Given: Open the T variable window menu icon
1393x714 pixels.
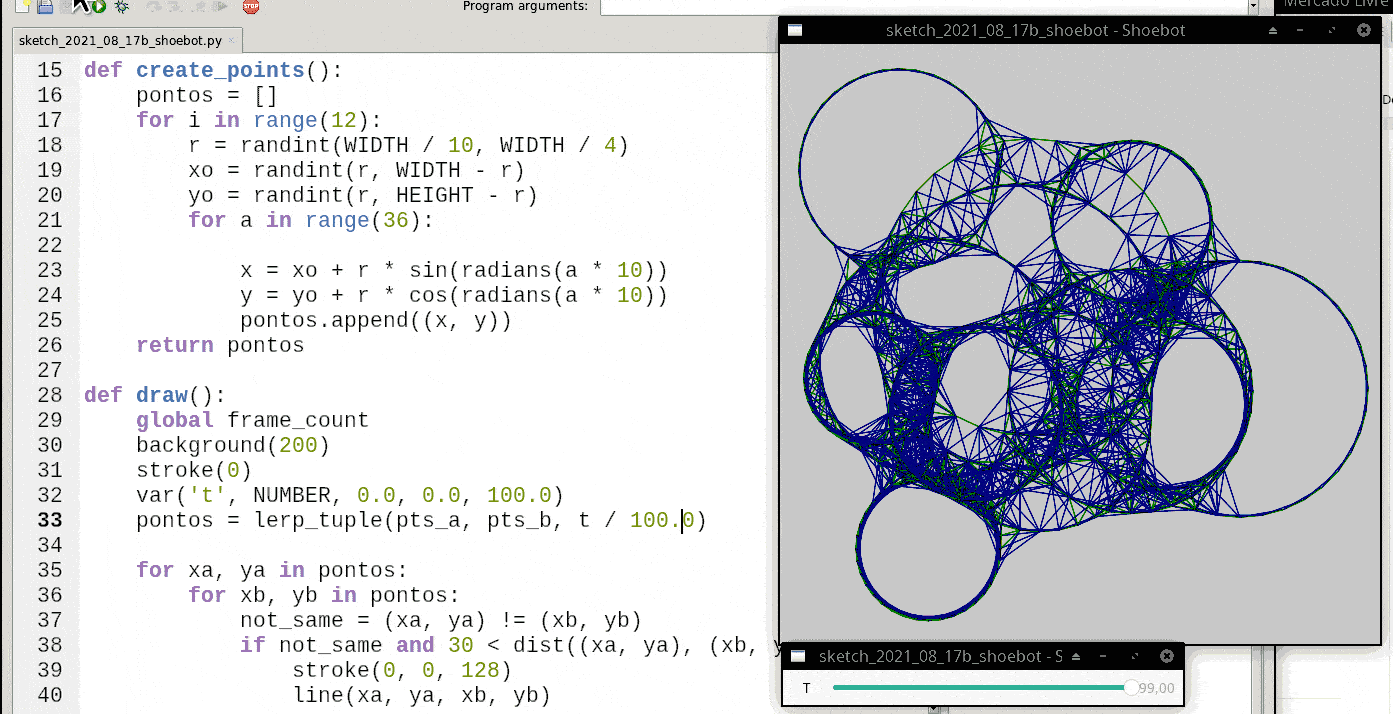Looking at the screenshot, I should click(x=798, y=657).
